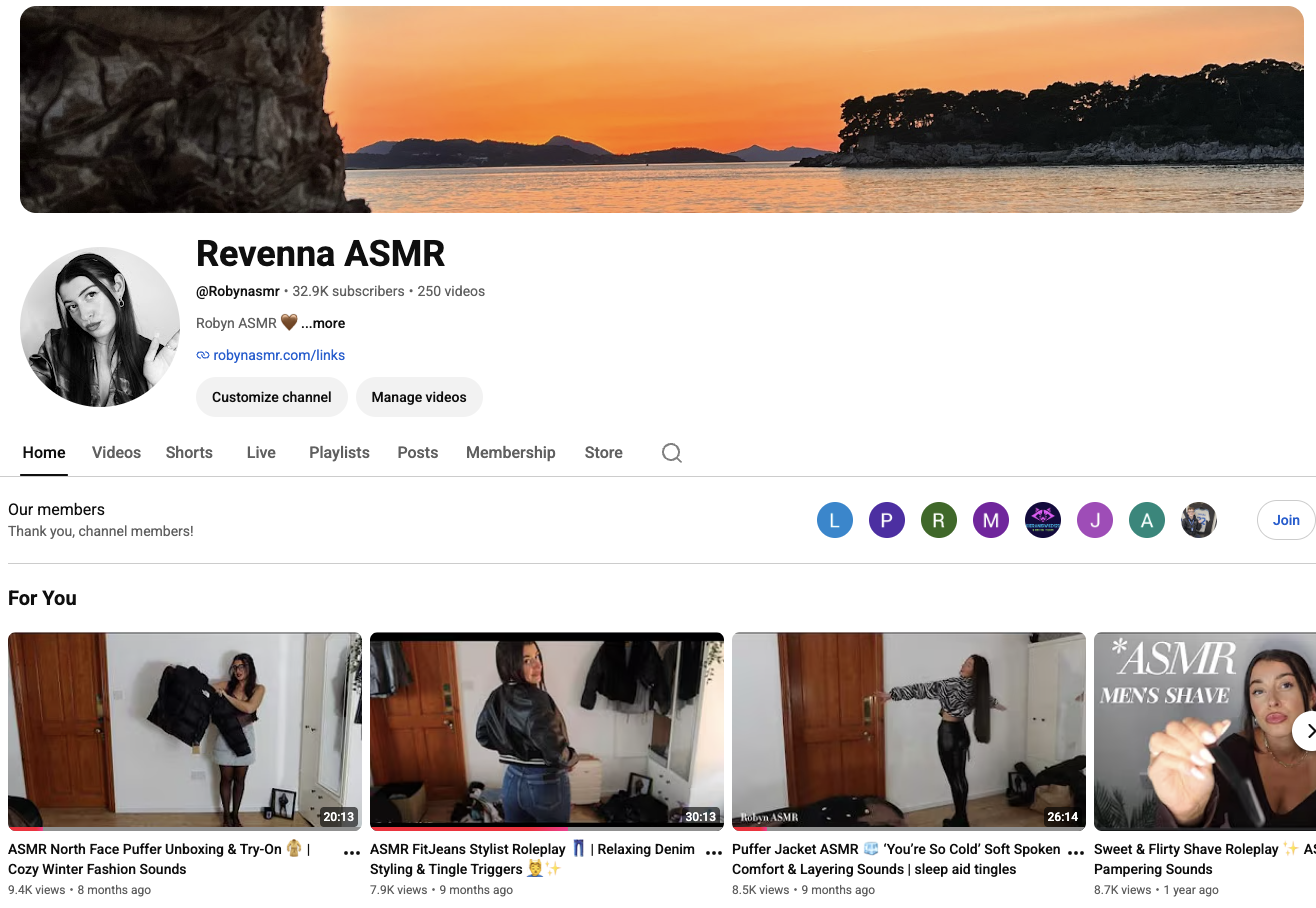Click the 32.9K subscribers text
The image size is (1316, 908).
pos(348,291)
